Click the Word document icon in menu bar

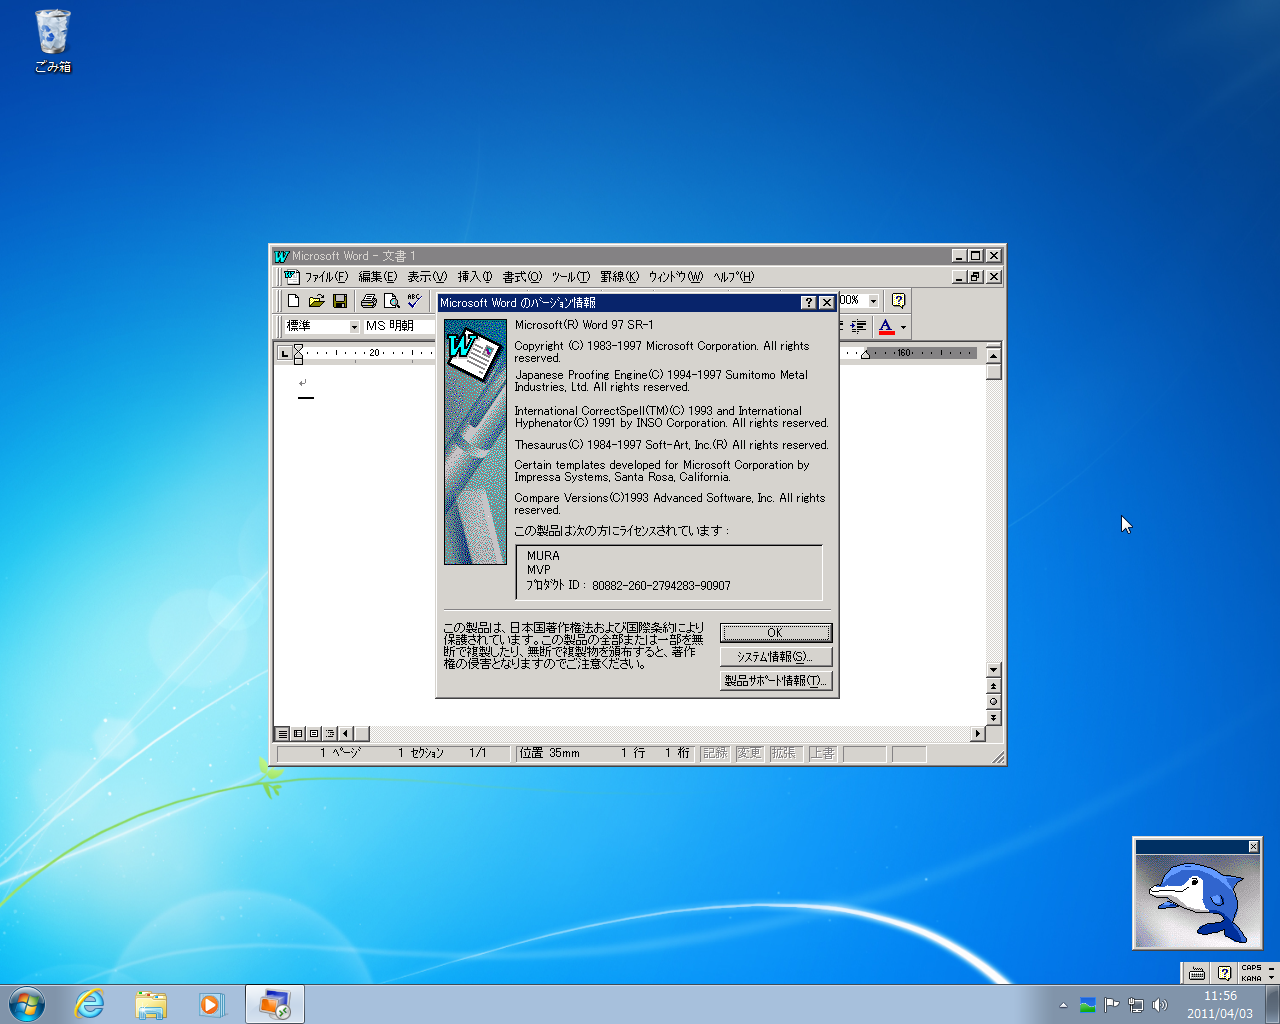(290, 277)
